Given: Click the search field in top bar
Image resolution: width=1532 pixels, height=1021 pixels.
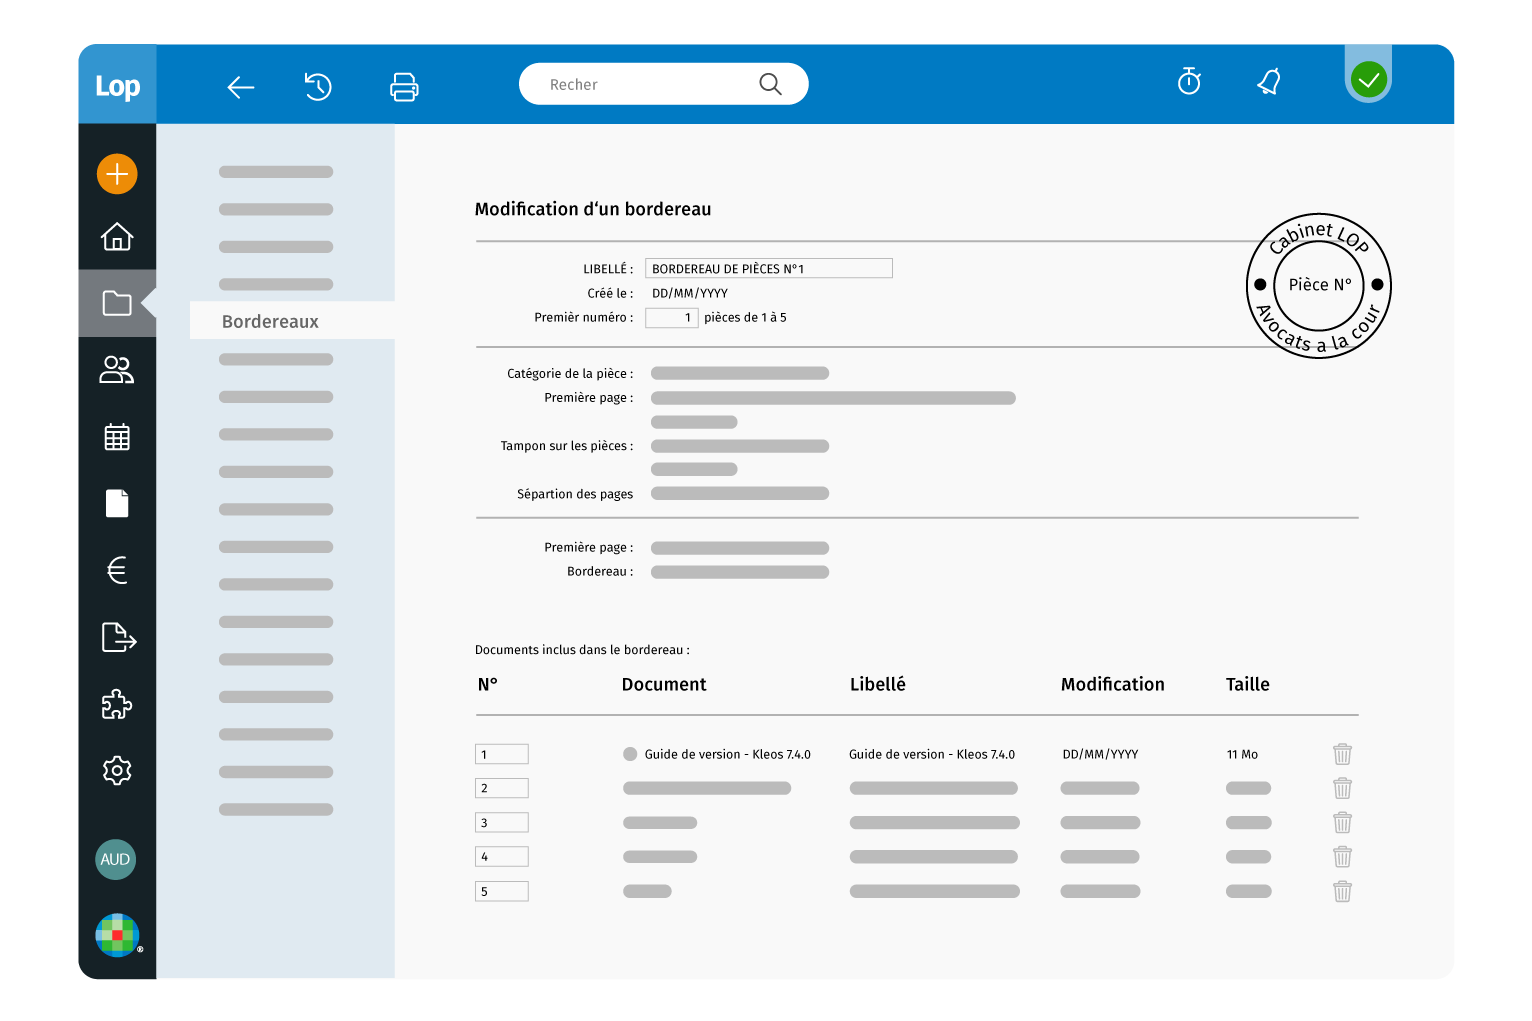Looking at the screenshot, I should (x=650, y=85).
